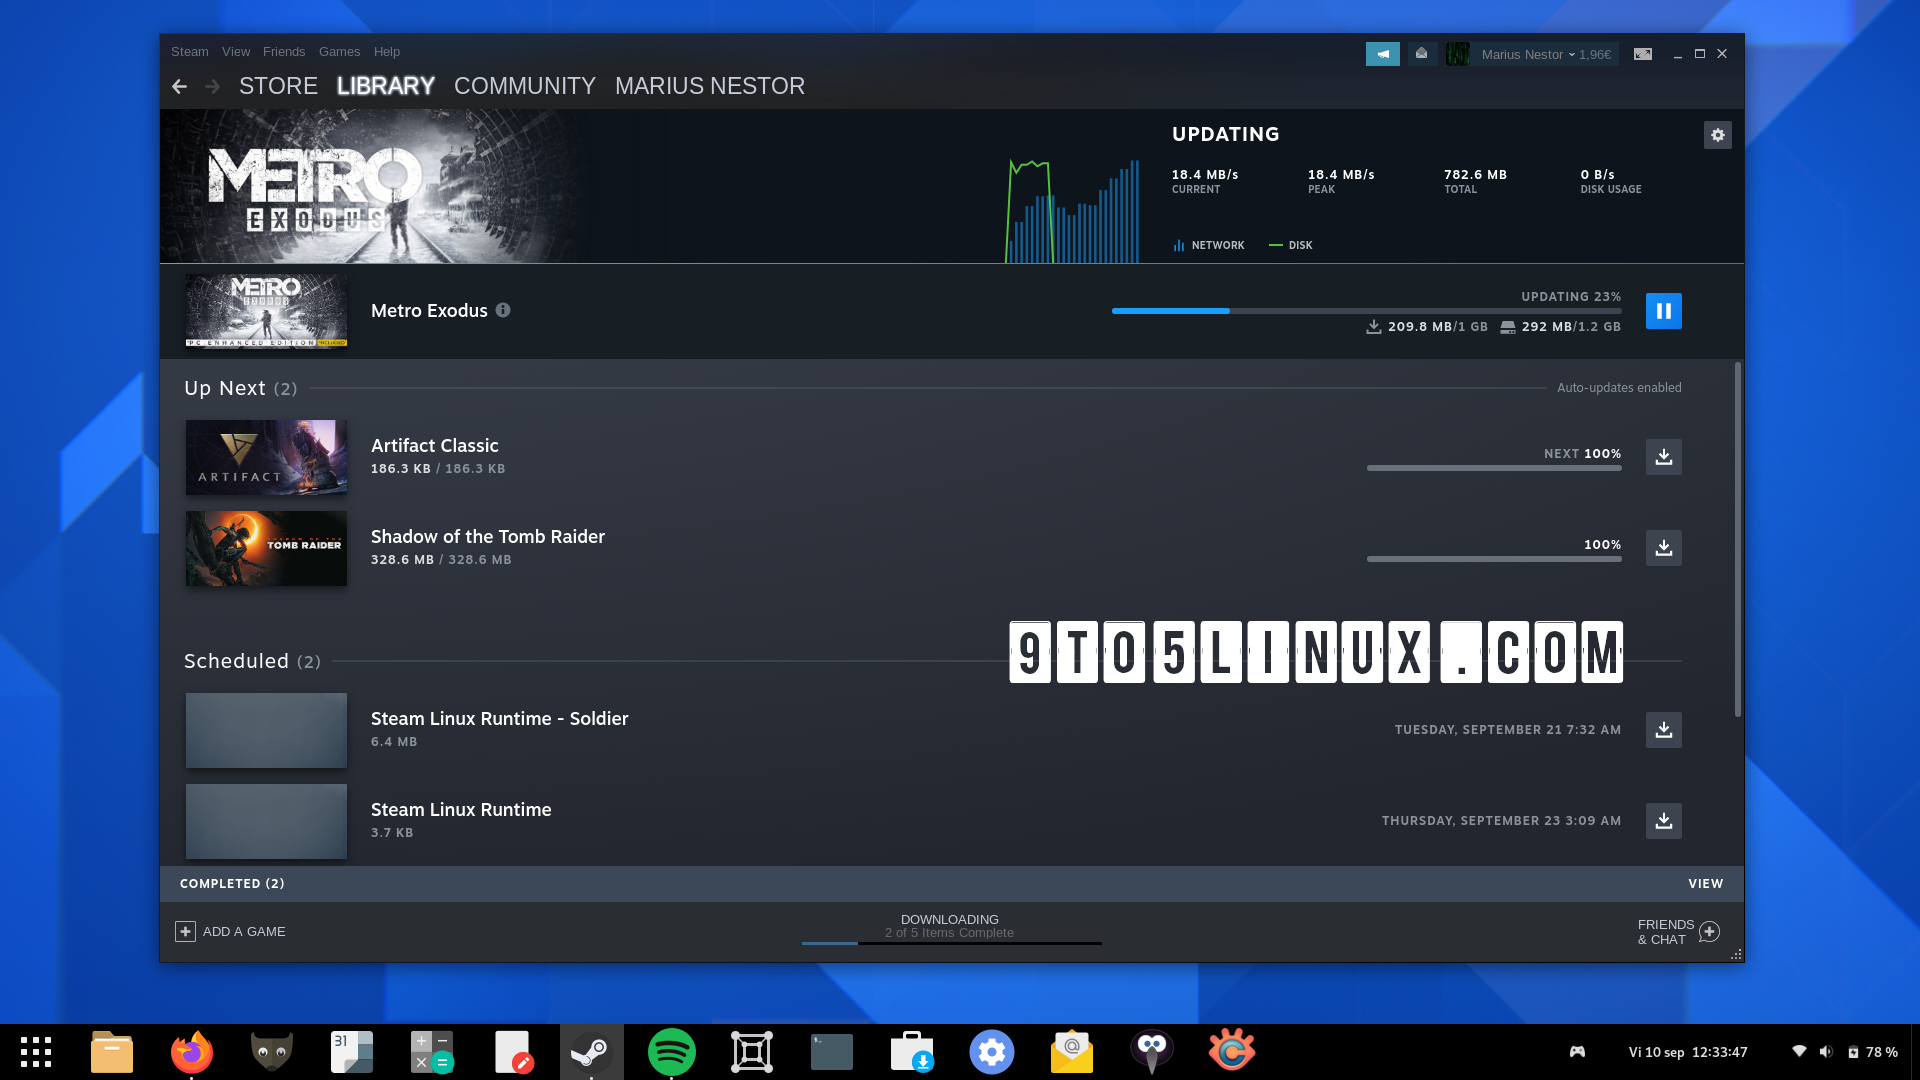This screenshot has height=1080, width=1920.
Task: Open downloads settings gear icon
Action: coord(1717,135)
